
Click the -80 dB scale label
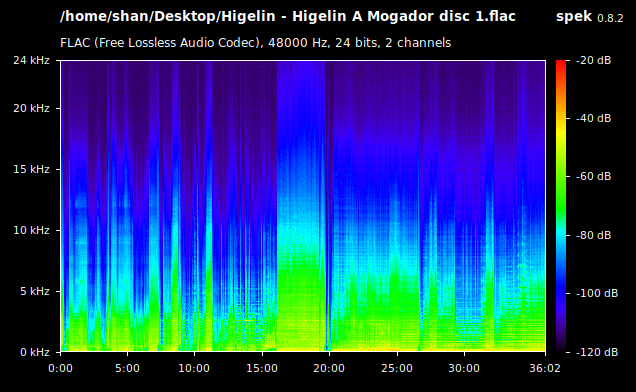(593, 235)
